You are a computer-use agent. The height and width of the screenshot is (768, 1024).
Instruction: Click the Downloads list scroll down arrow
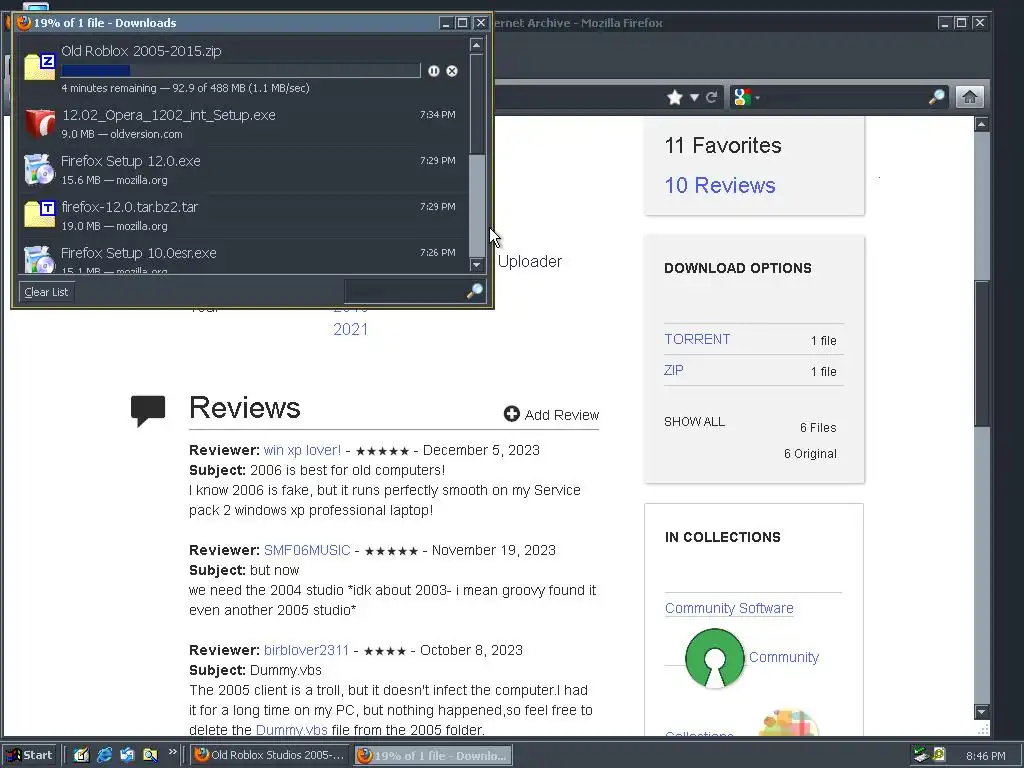[477, 264]
